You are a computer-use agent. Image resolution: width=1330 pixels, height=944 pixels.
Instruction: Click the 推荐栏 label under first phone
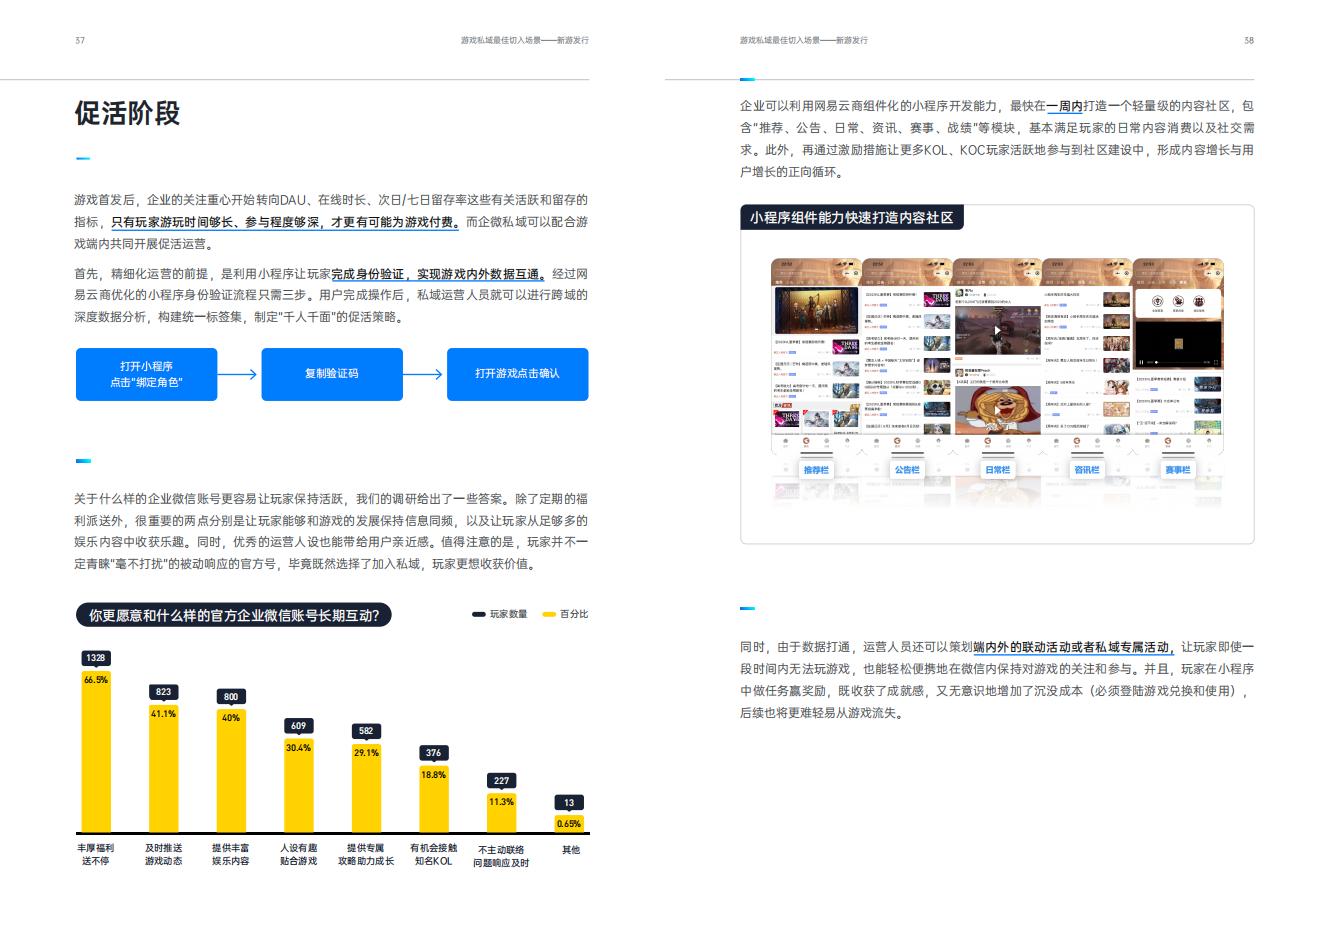[x=817, y=470]
